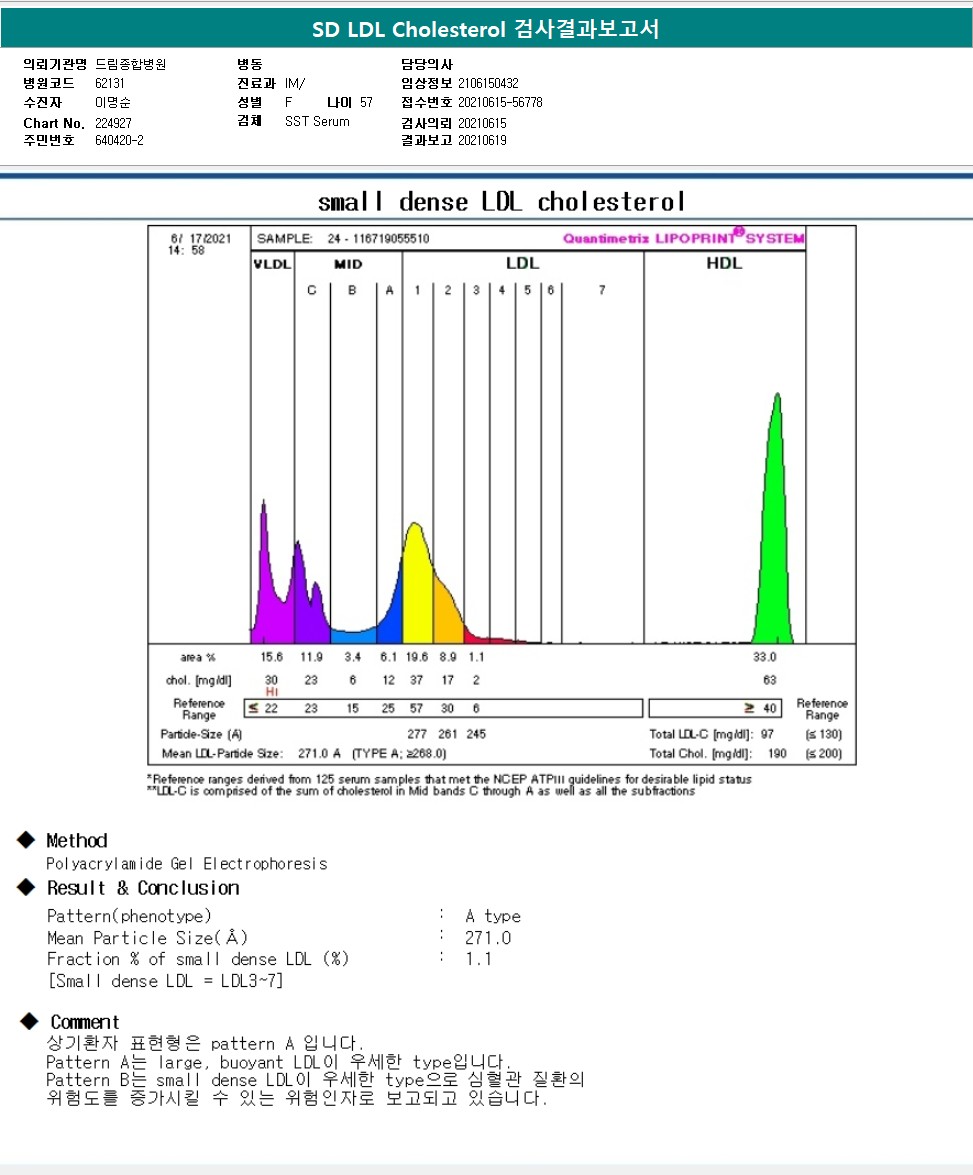Click the red HI flag under VLDL cholesterol
Screen dimensions: 973x1175
(x=271, y=692)
